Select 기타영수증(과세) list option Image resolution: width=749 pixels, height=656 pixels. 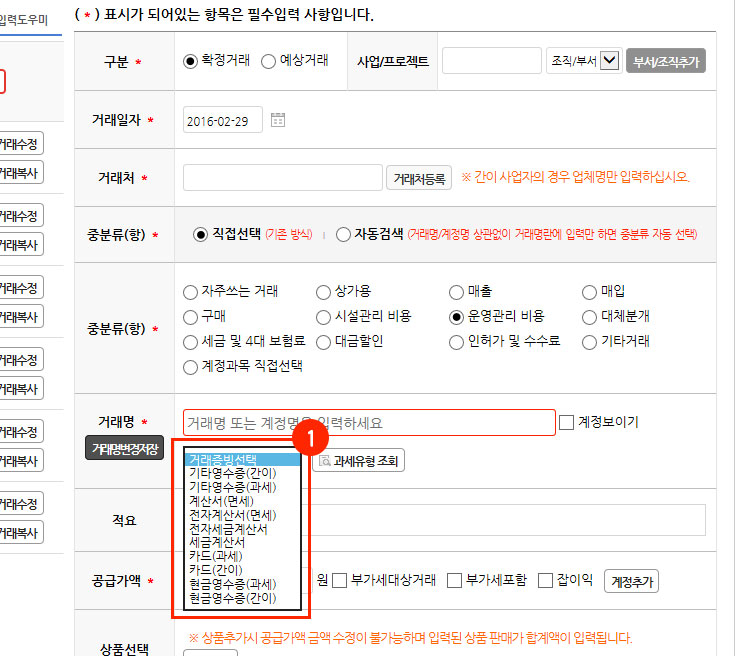(232, 486)
